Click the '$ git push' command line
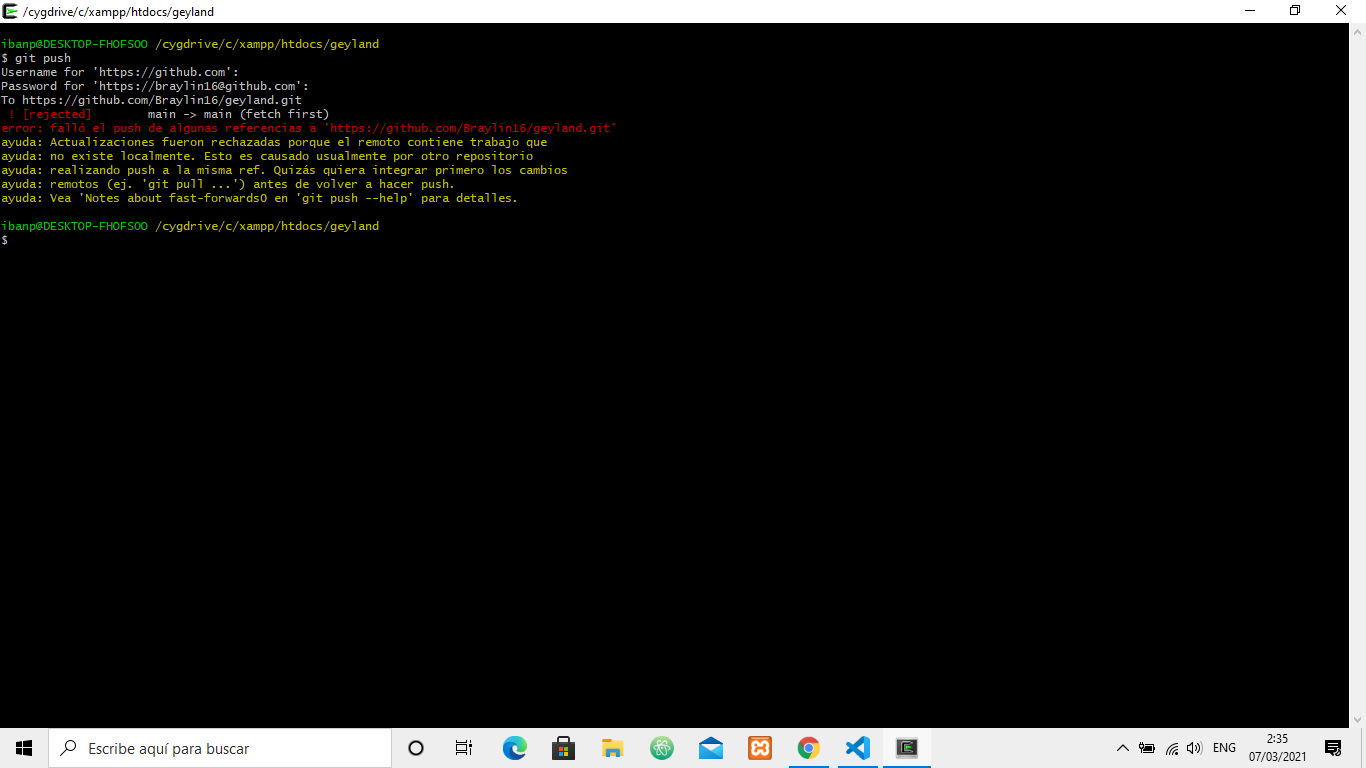Screen dimensions: 1366x768 (x=36, y=58)
